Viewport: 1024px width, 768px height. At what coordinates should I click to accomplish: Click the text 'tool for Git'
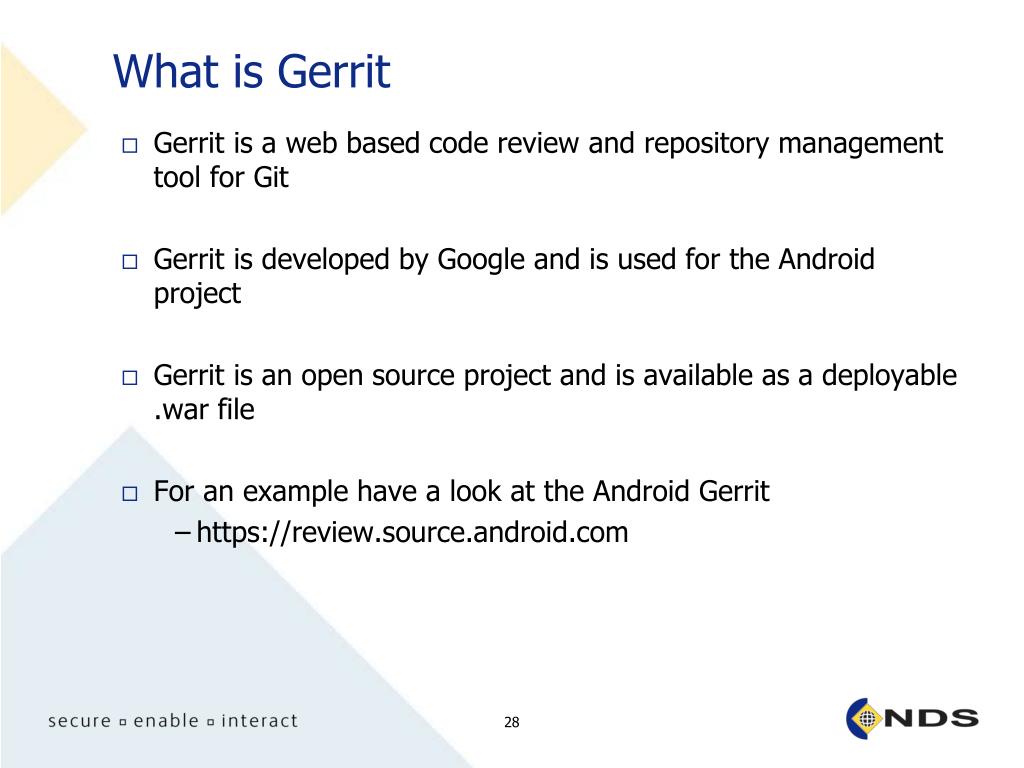click(x=221, y=177)
